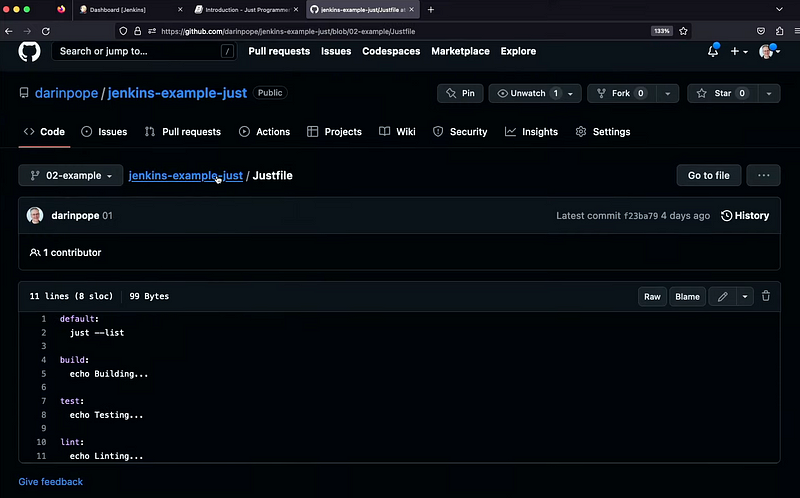View the Raw file
The image size is (800, 498).
[x=652, y=296]
